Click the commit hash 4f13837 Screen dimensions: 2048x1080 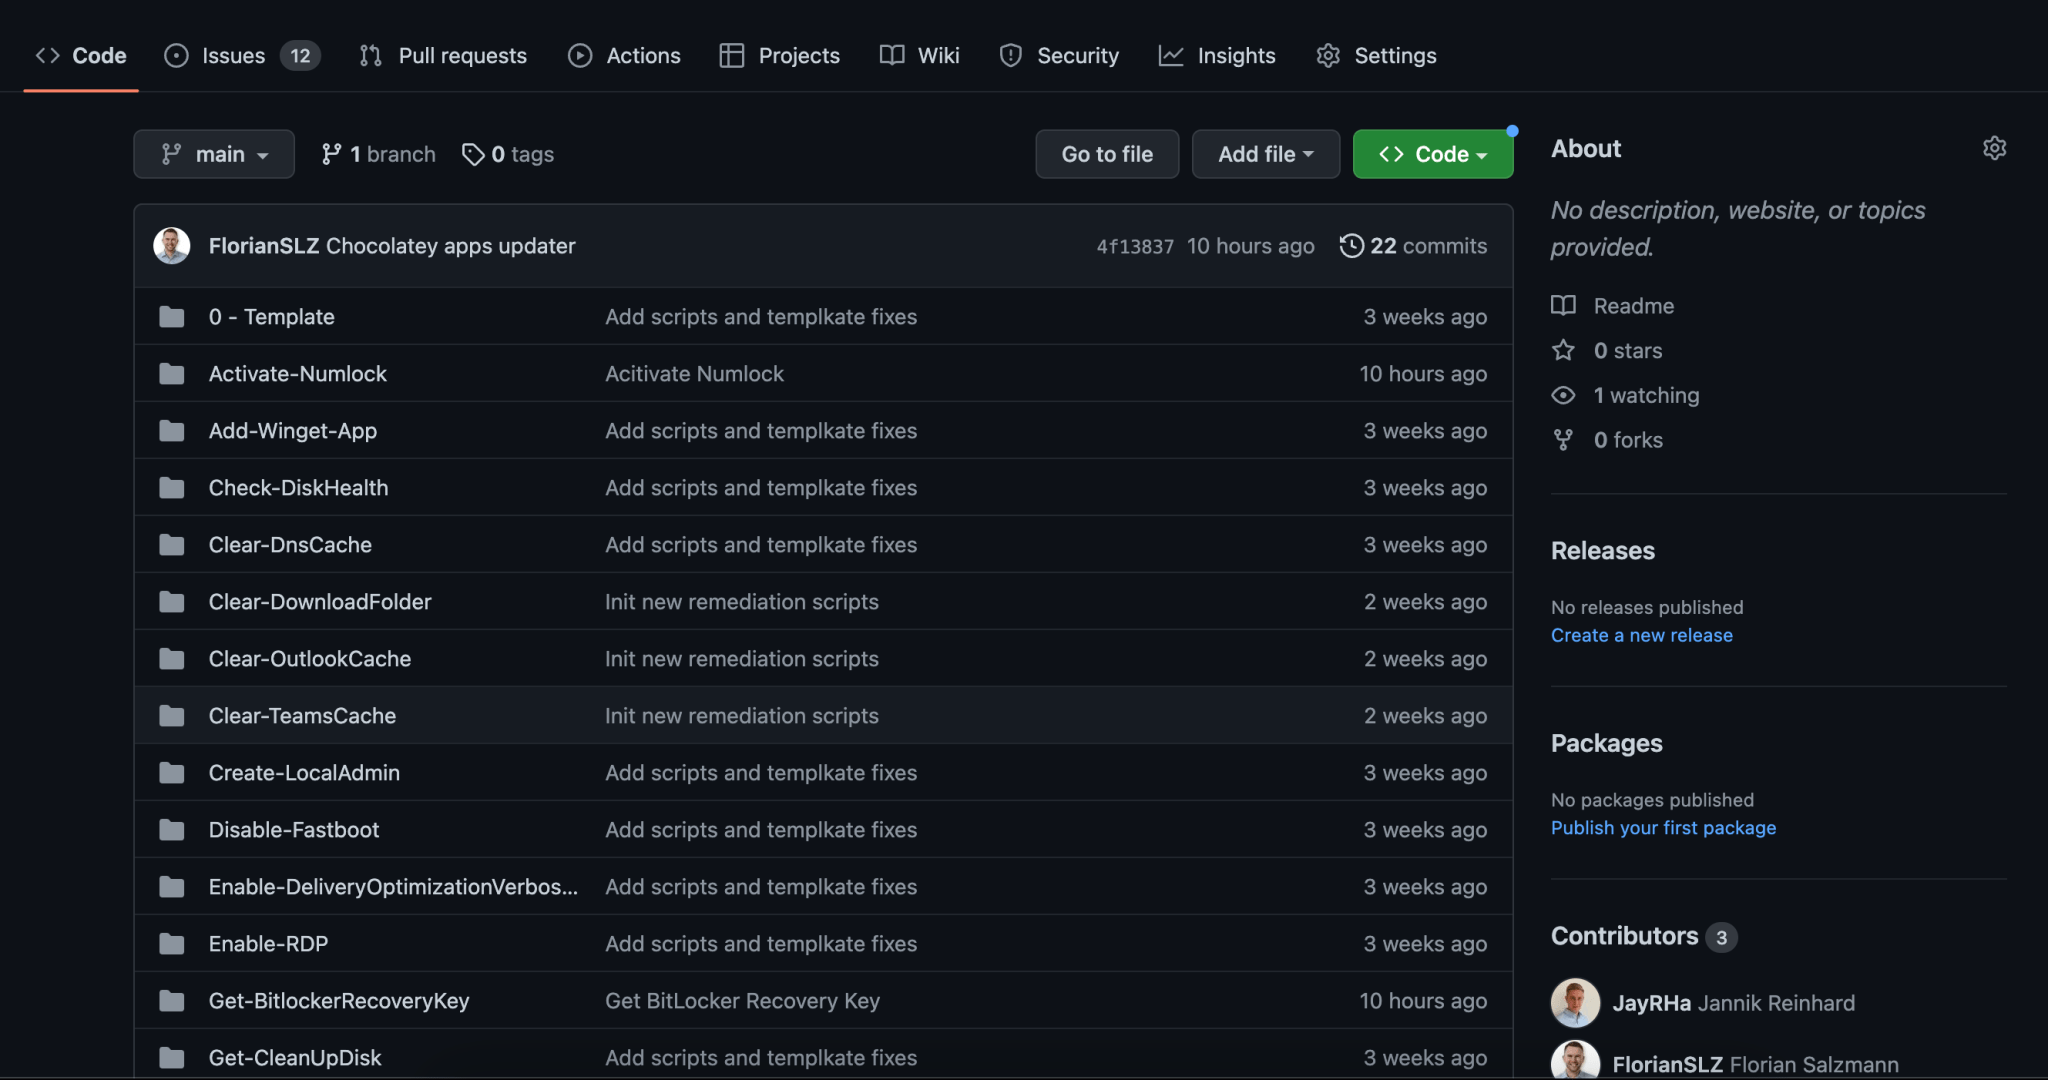tap(1135, 245)
